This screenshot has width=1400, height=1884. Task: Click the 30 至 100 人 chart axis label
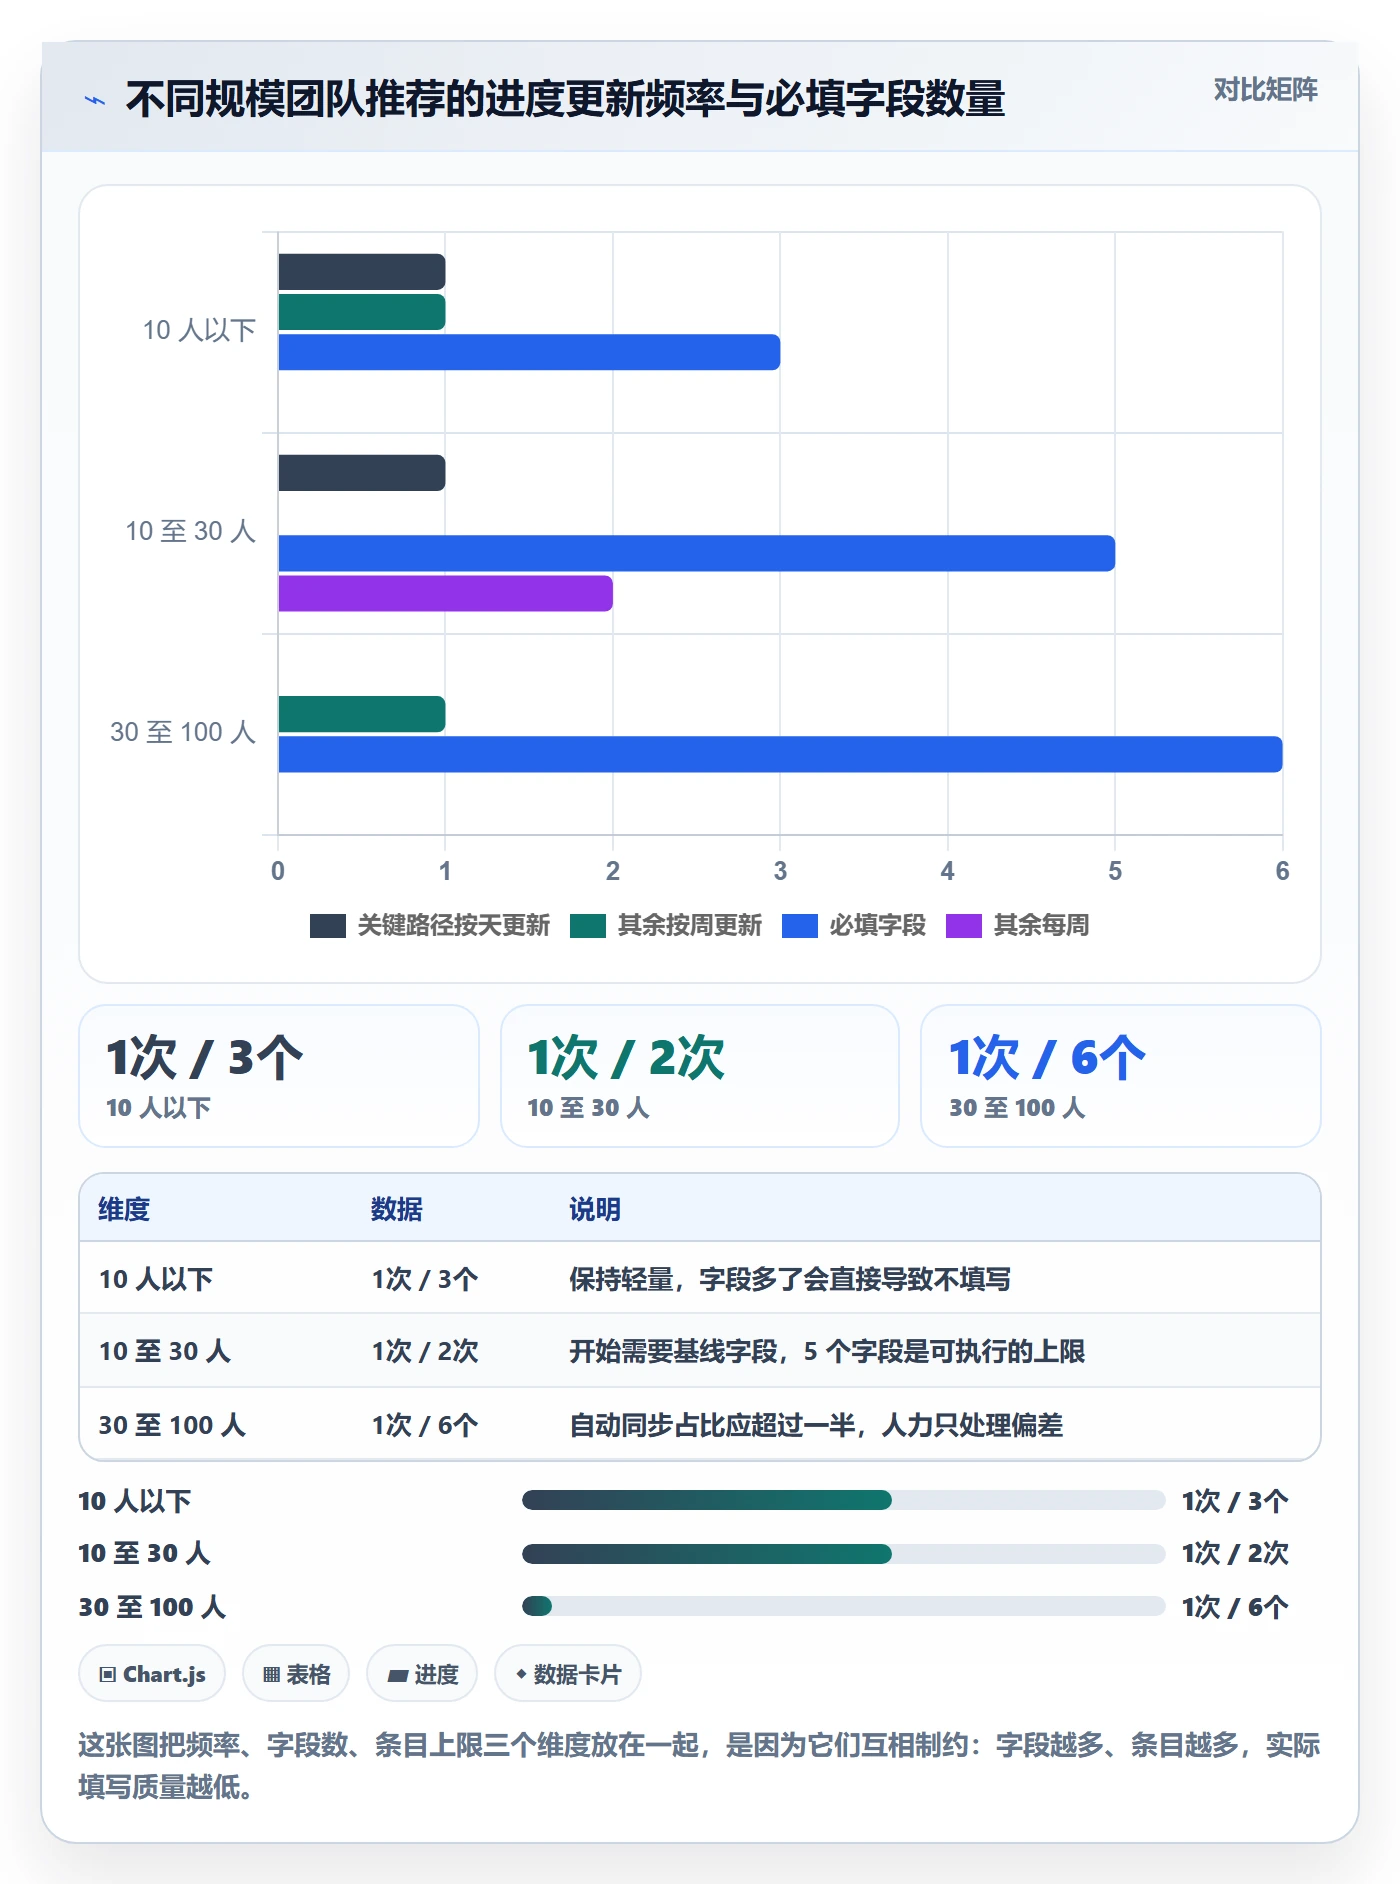click(x=183, y=732)
